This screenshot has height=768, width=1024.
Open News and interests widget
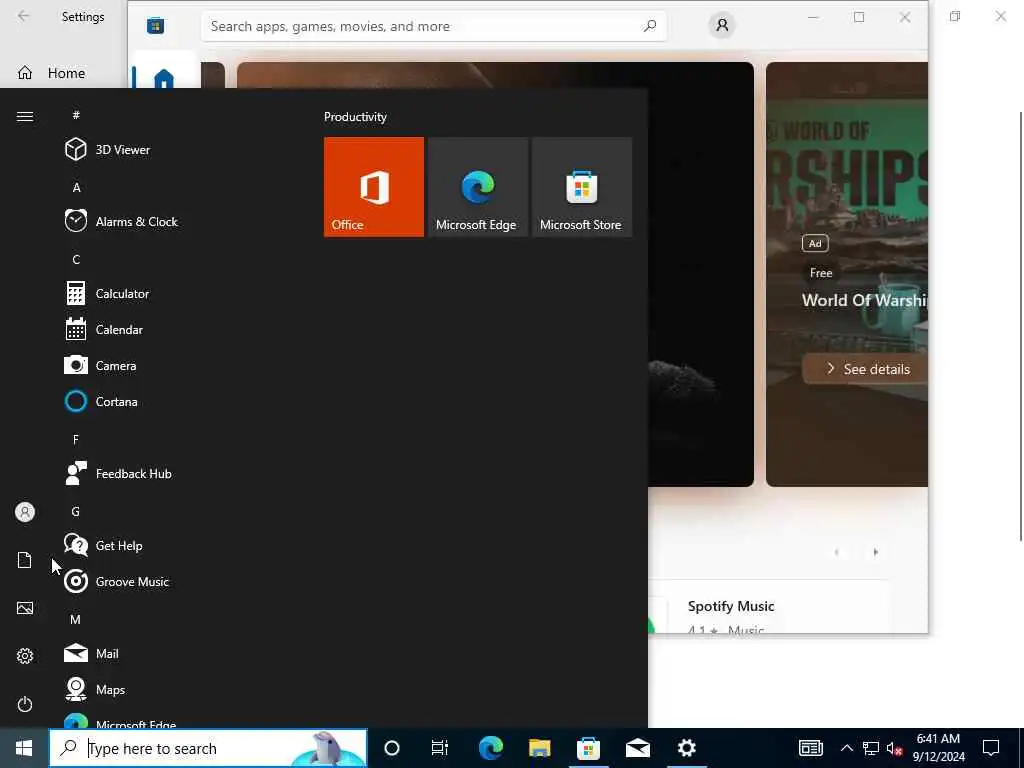tap(810, 748)
